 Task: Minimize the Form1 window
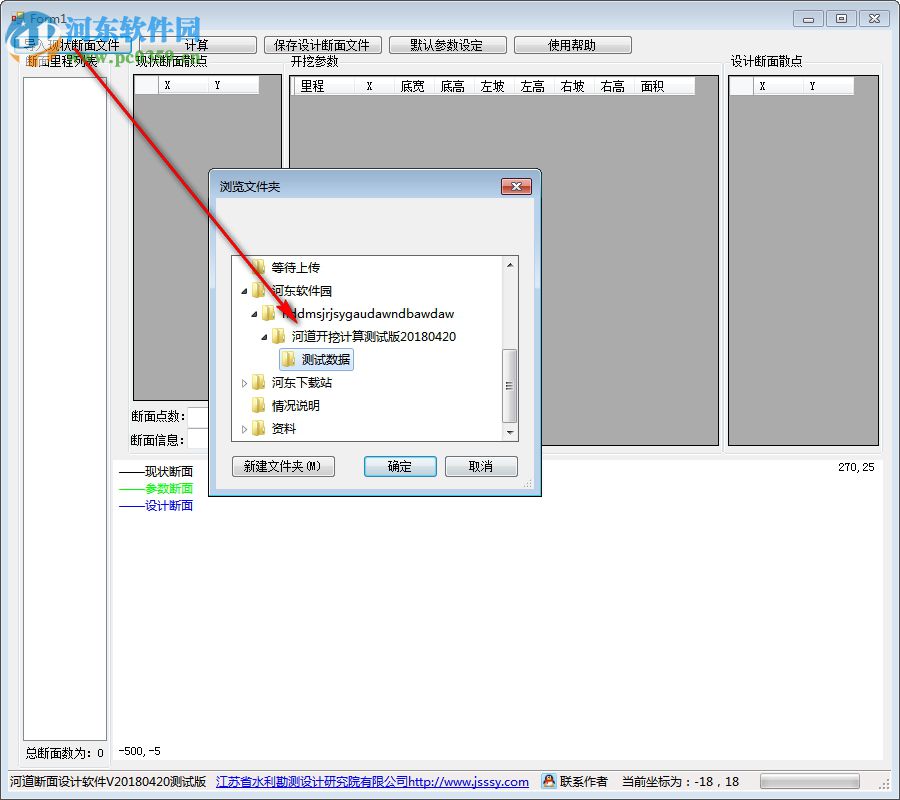[x=808, y=19]
